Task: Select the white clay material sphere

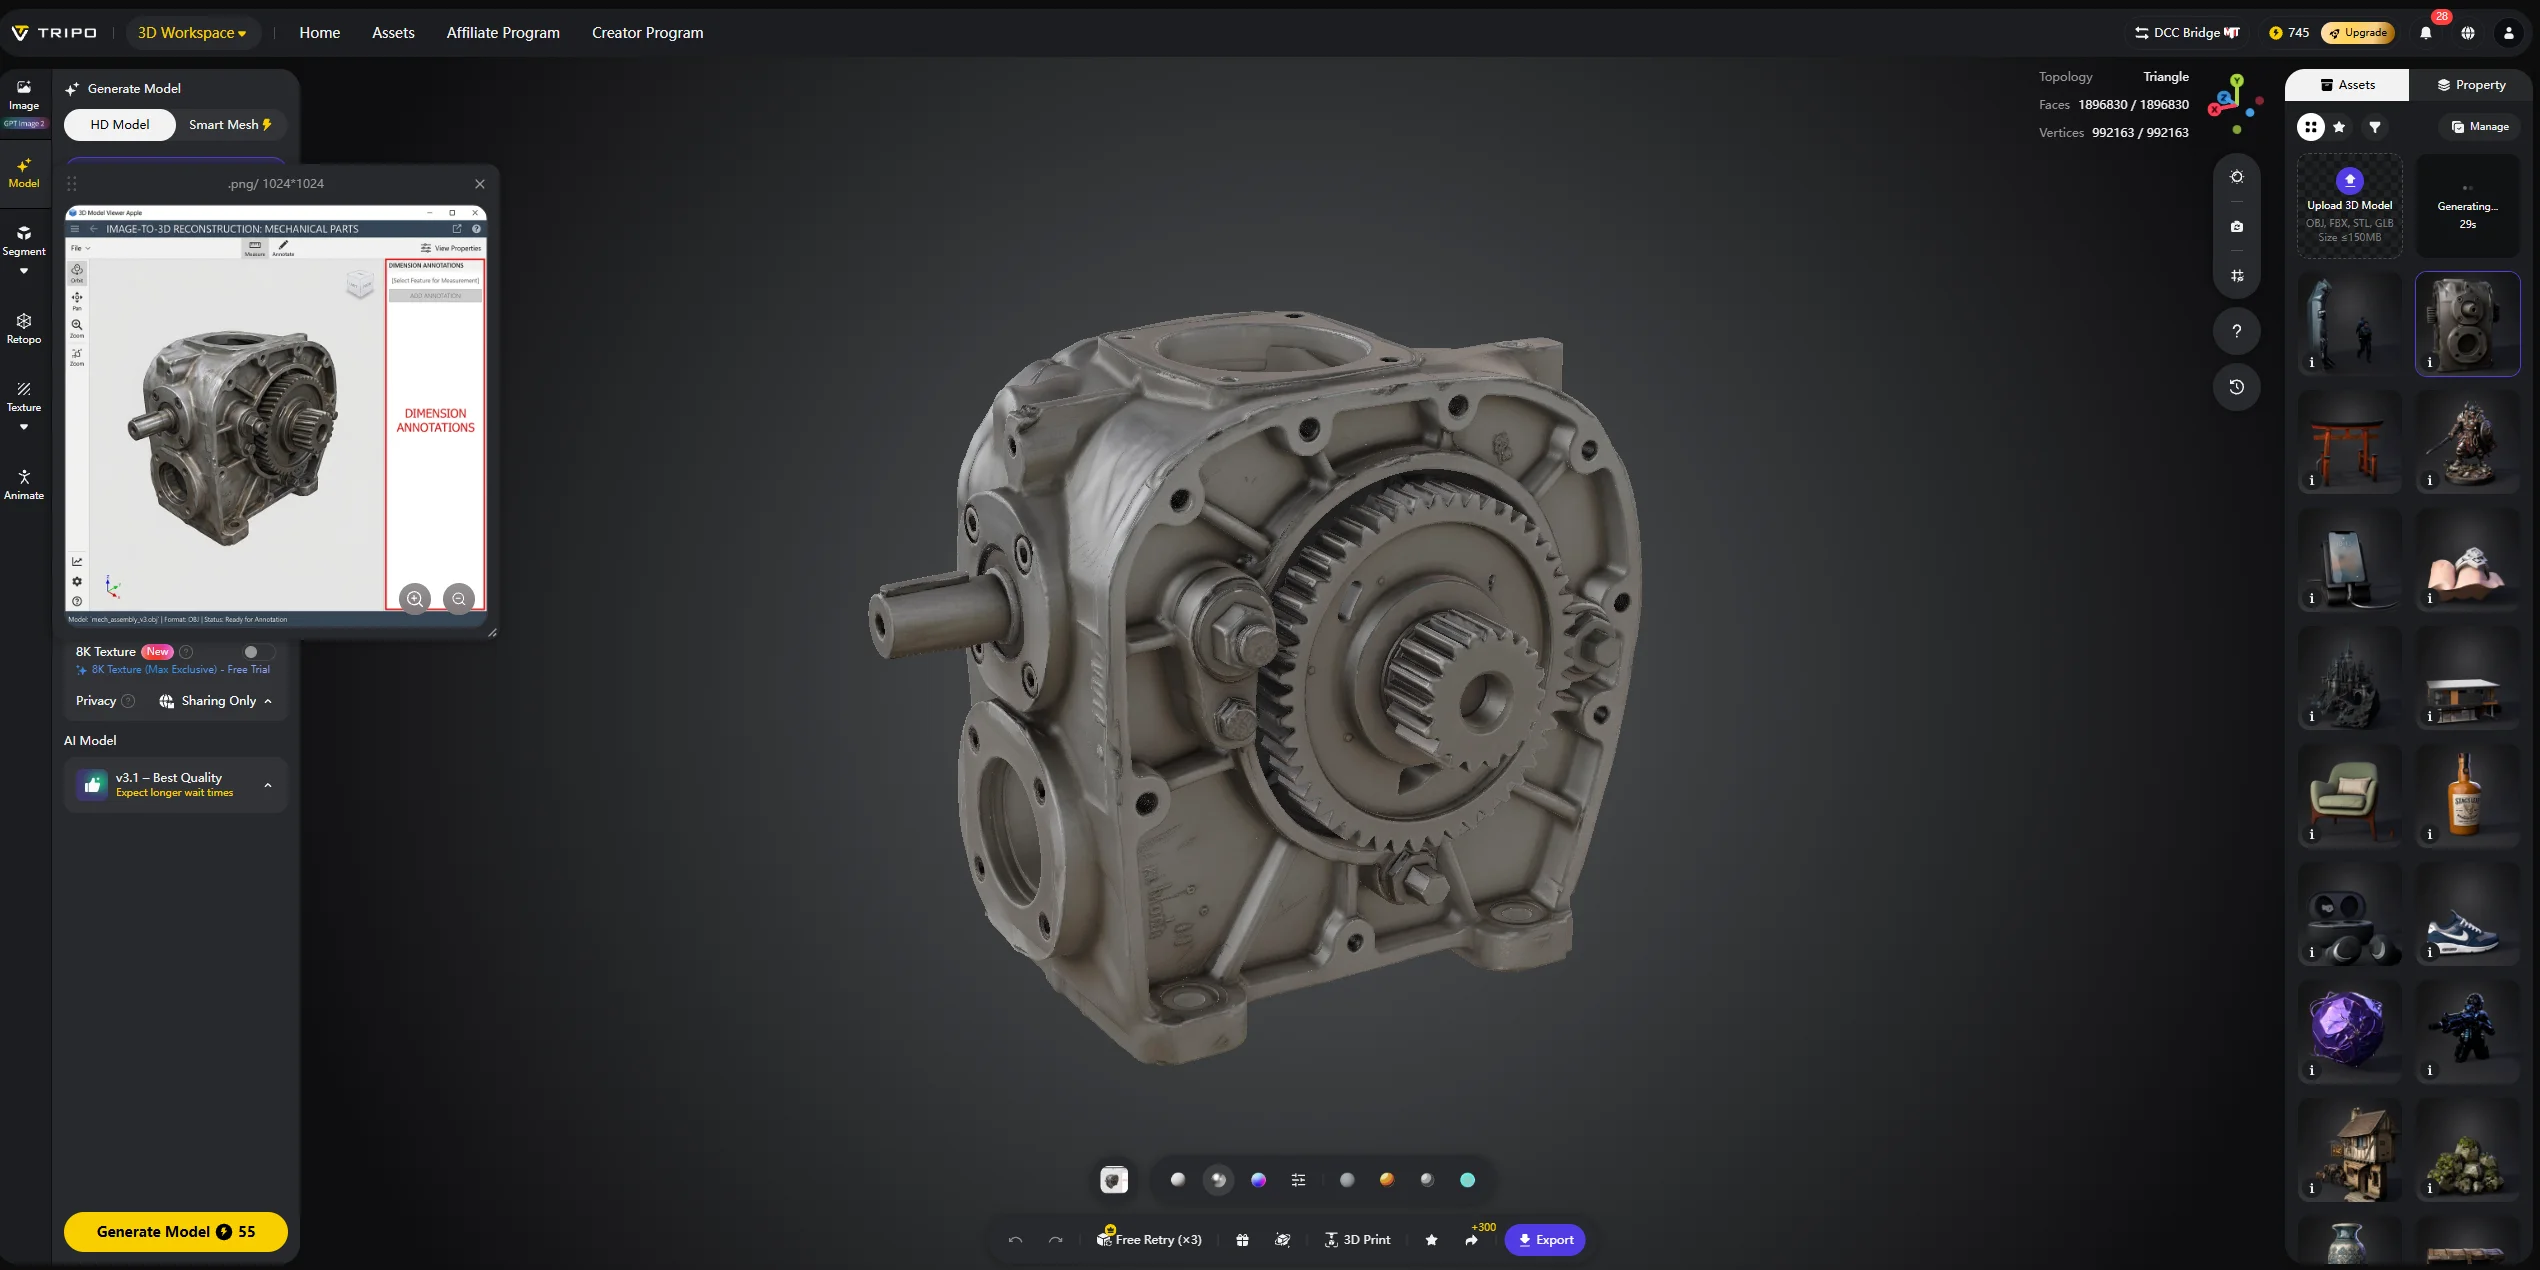Action: [1178, 1180]
